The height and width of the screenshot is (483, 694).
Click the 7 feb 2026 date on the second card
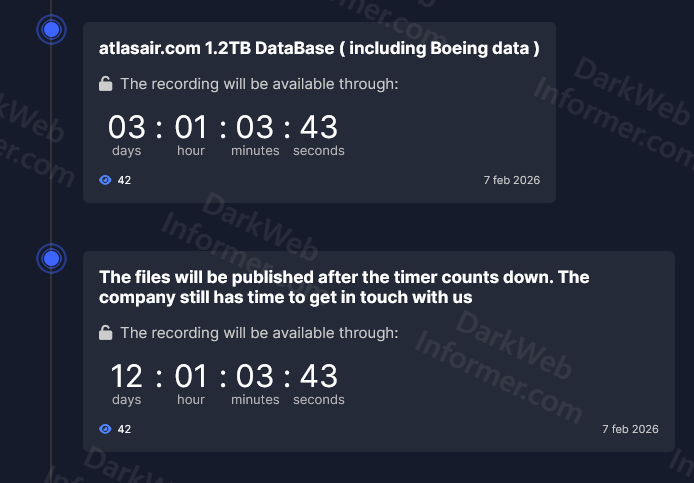630,429
